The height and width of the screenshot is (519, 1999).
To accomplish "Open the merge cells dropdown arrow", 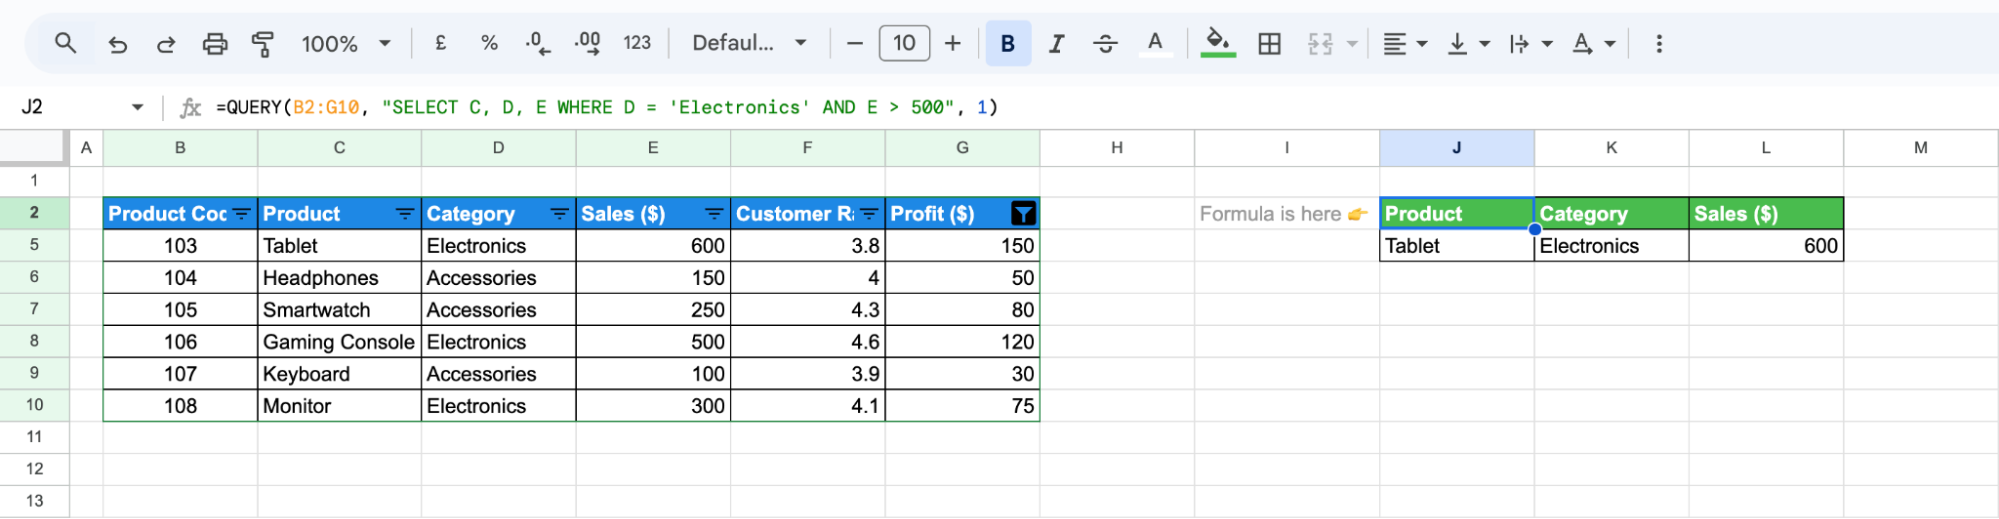I will pos(1352,44).
